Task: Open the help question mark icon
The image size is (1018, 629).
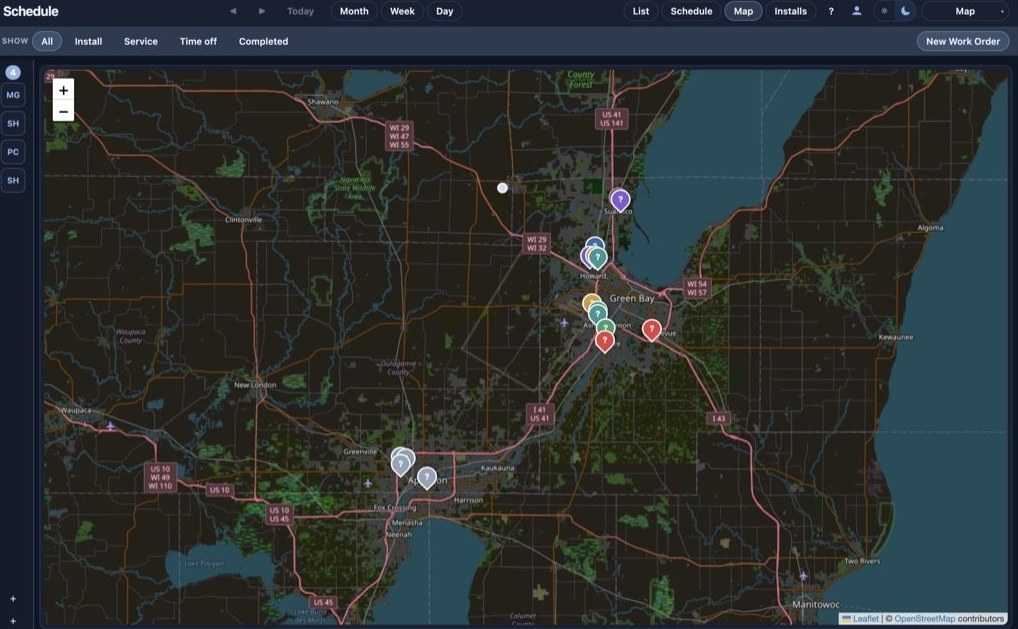Action: point(830,11)
